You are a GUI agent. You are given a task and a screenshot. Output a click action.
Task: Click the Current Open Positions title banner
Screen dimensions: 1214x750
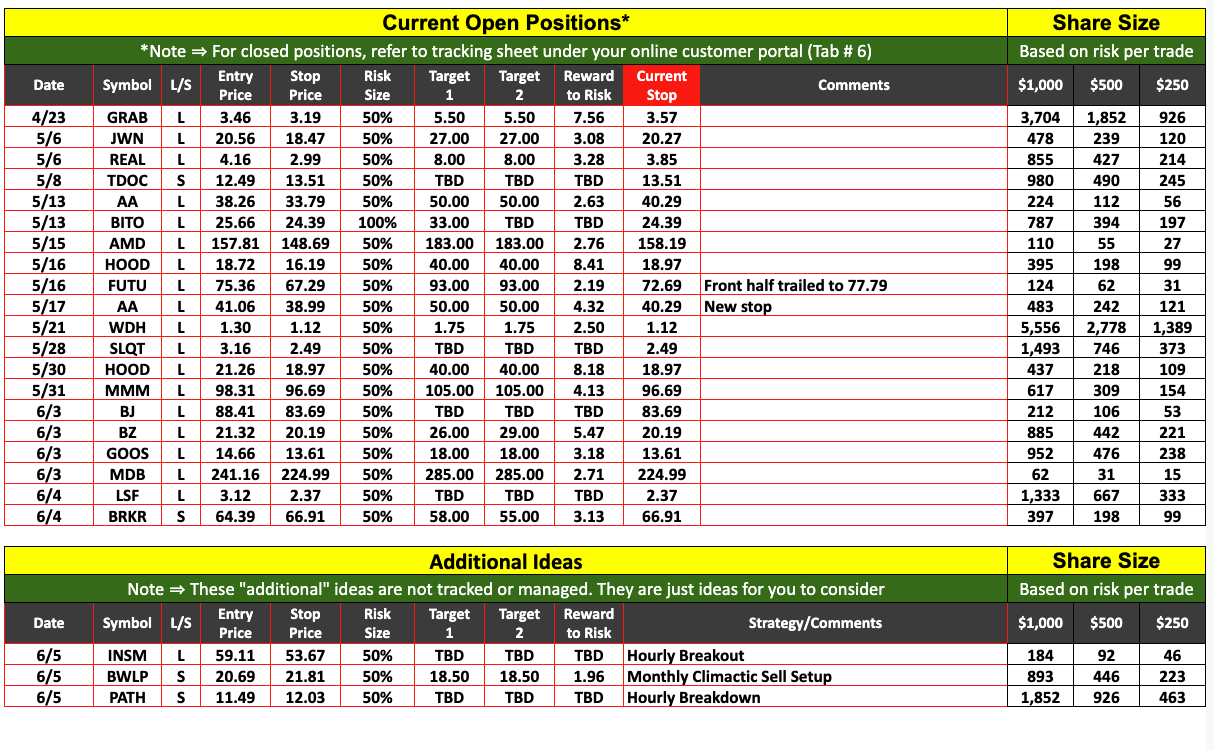click(x=506, y=23)
